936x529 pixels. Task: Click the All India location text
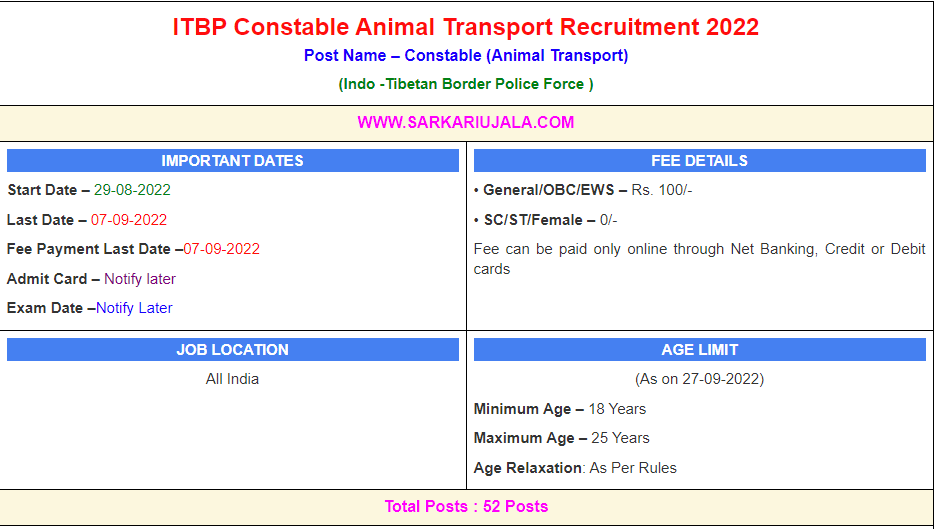232,379
